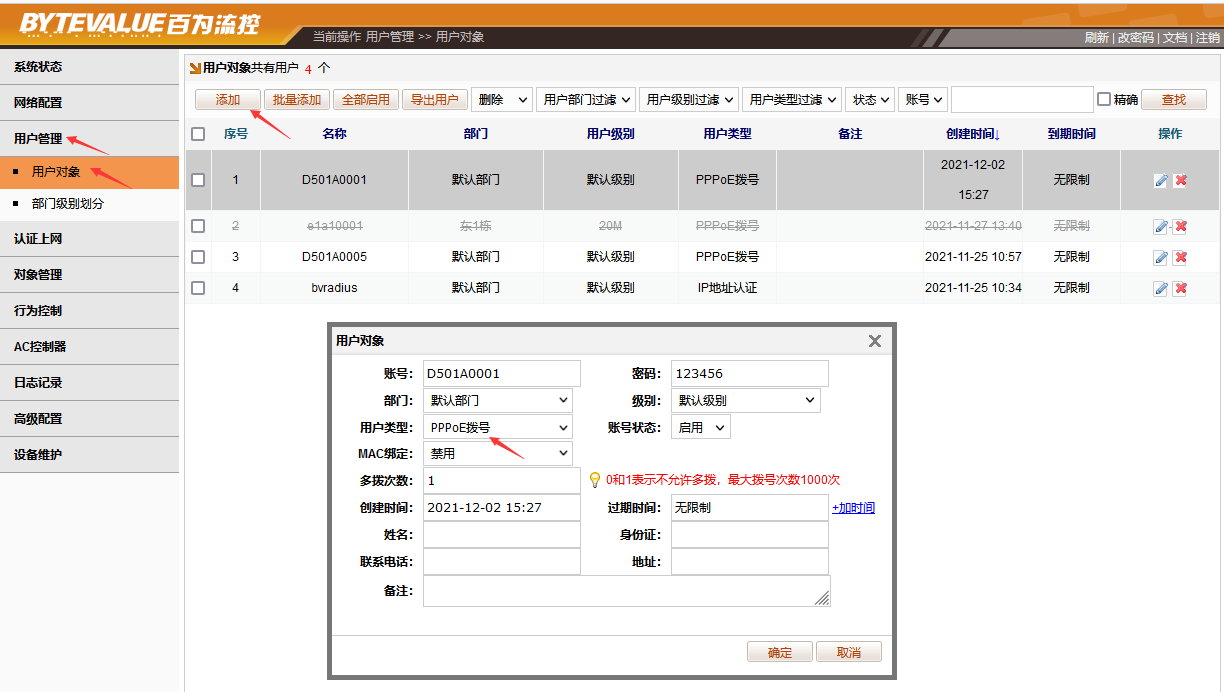Select 部门级别划分 submenu item
Screen dimensions: 1224x692
click(x=67, y=204)
